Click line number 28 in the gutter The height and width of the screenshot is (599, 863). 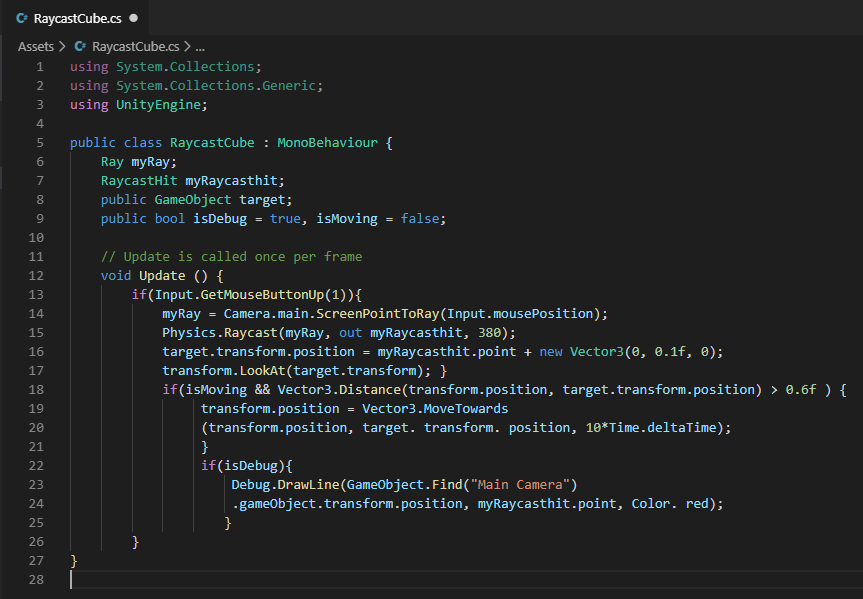(x=36, y=579)
